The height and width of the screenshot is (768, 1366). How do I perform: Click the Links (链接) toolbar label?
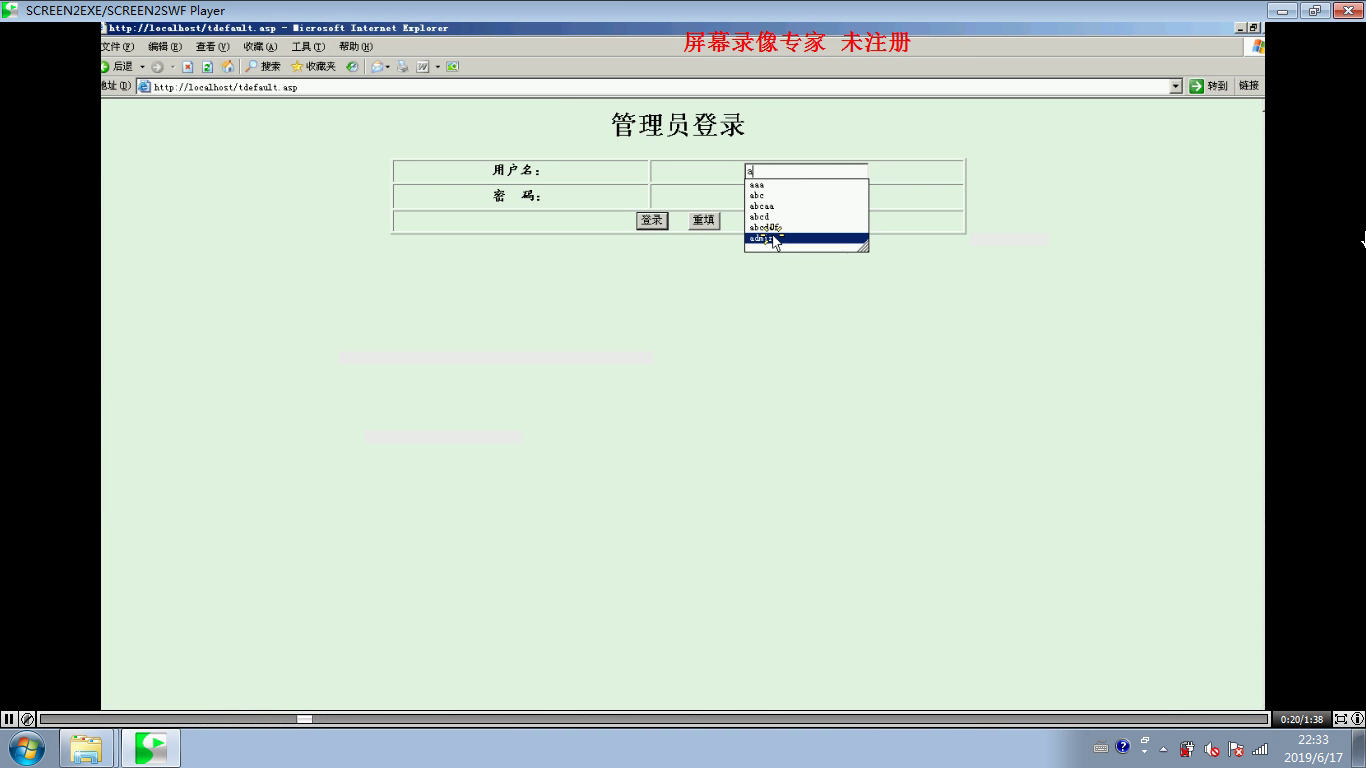1249,86
